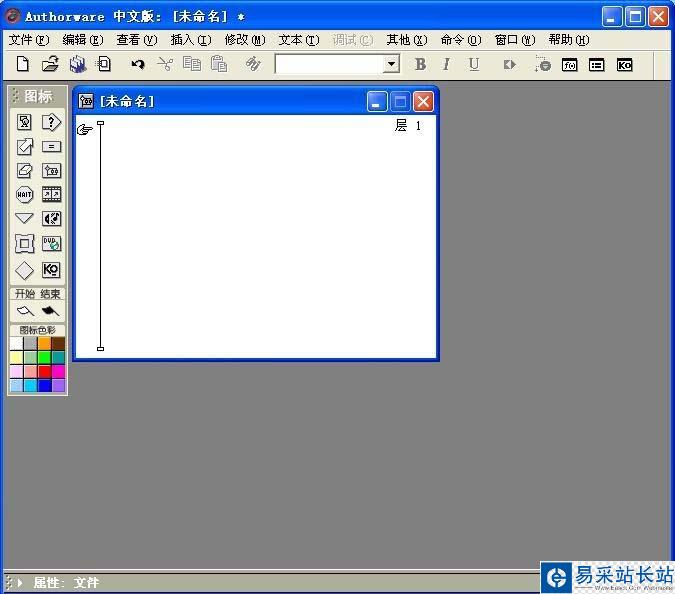Open the 窗口(W) menu
The width and height of the screenshot is (675, 594).
pos(515,40)
